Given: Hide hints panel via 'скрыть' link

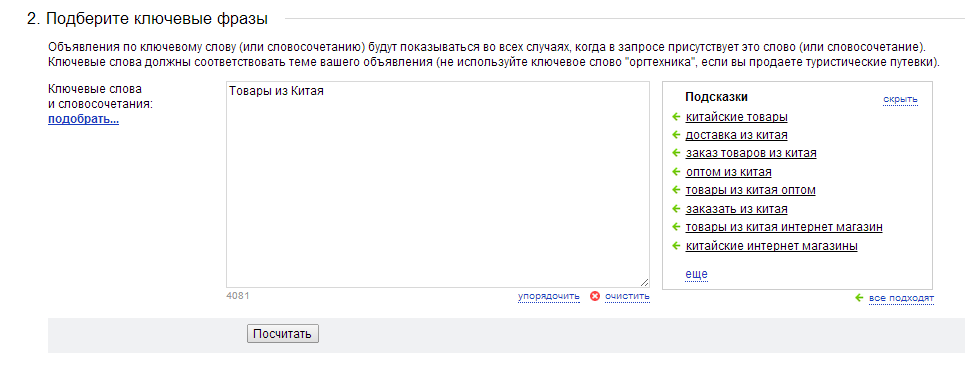Looking at the screenshot, I should (900, 99).
